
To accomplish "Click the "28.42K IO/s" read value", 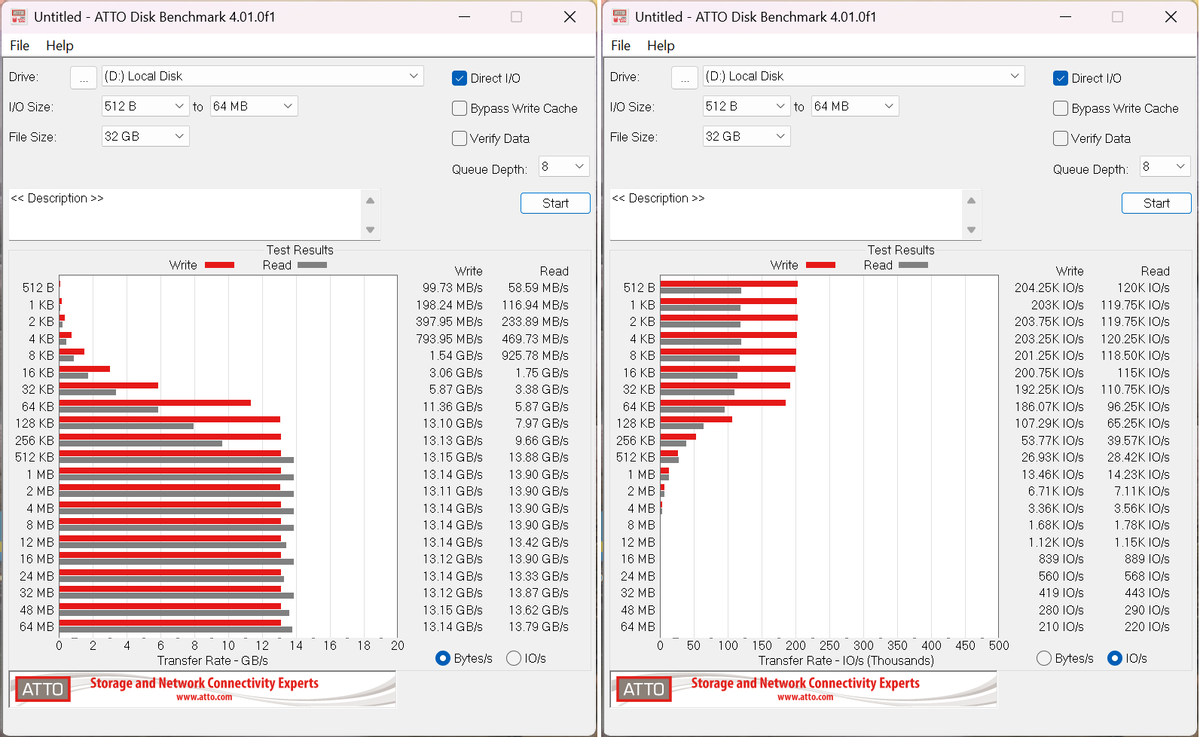I will pyautogui.click(x=1139, y=458).
